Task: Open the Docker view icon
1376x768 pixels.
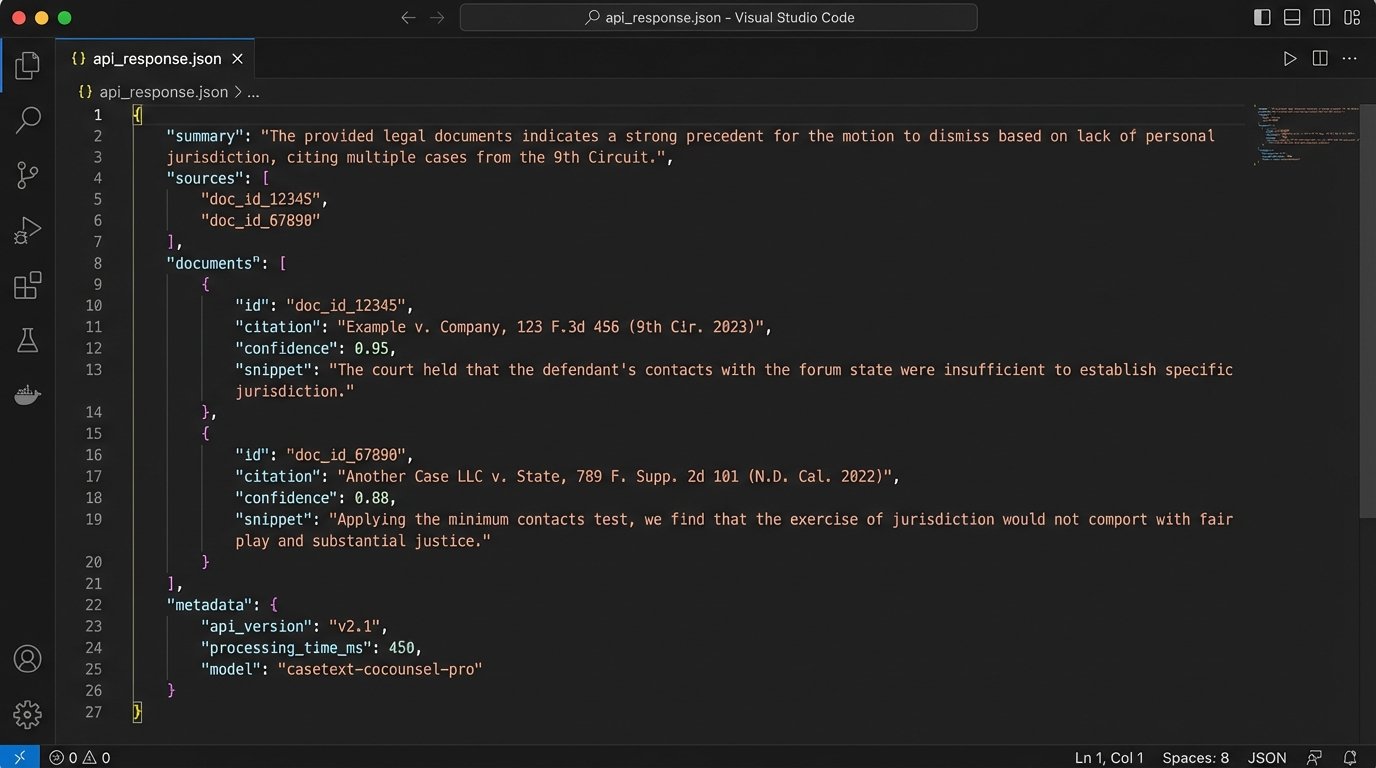Action: 27,396
